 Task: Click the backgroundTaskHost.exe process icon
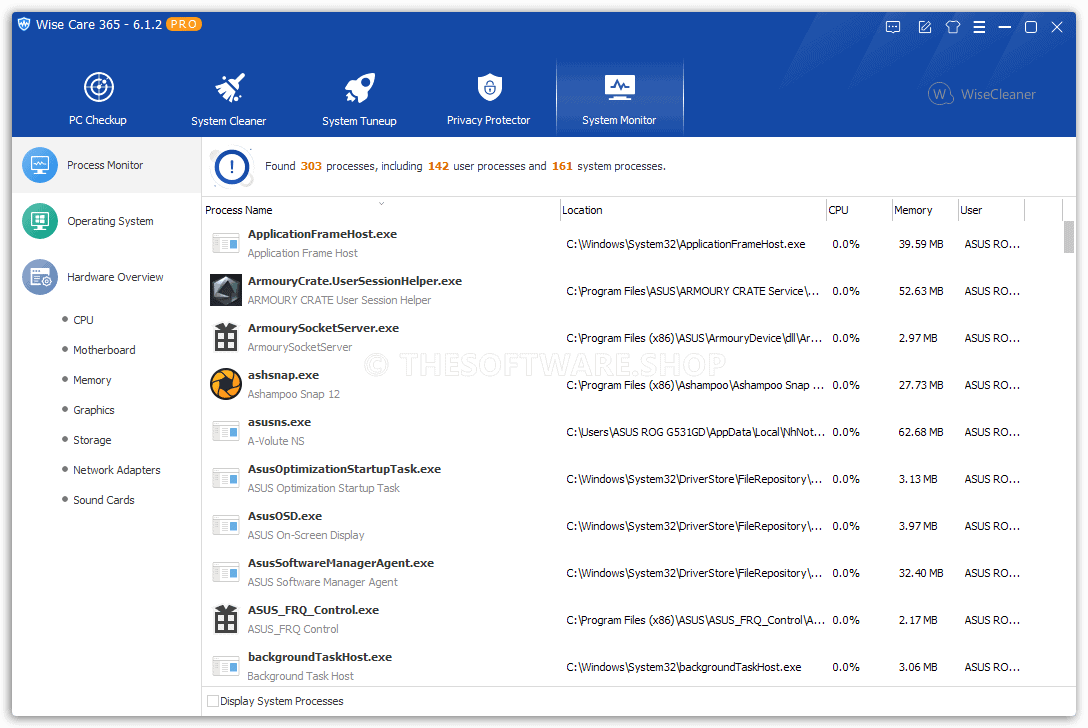click(226, 666)
